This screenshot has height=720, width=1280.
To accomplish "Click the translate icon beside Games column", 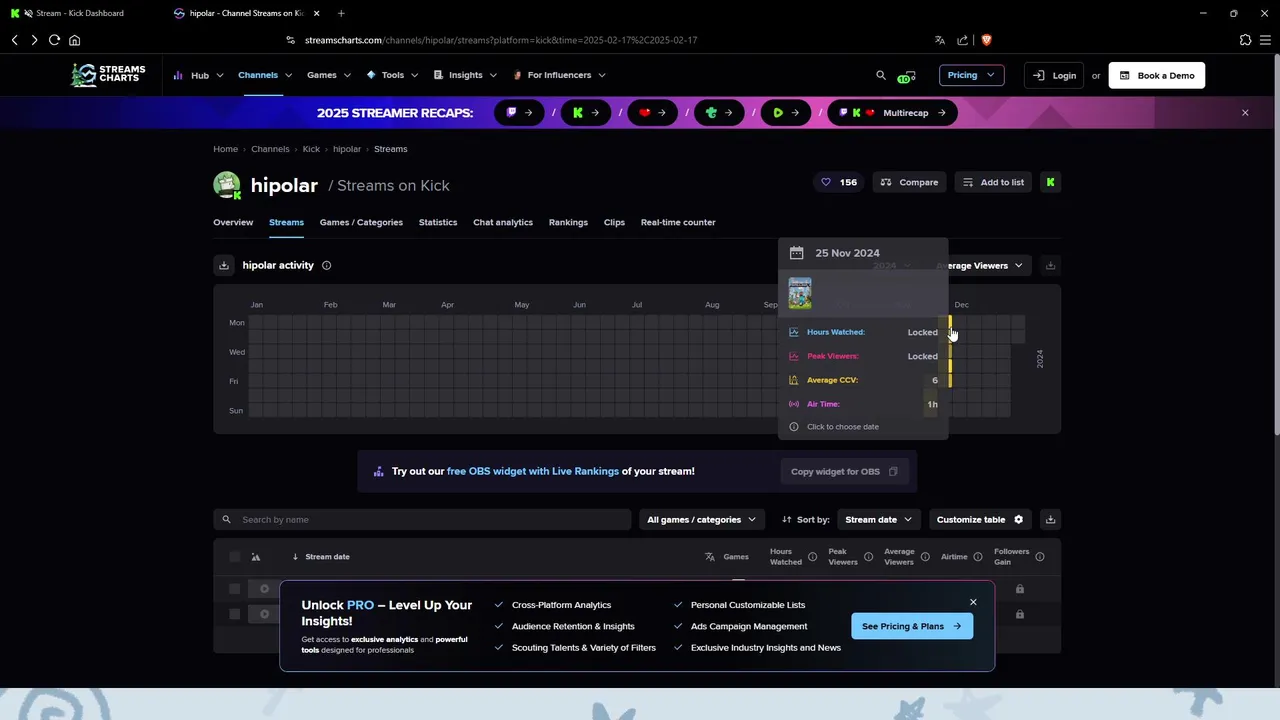I will point(710,557).
